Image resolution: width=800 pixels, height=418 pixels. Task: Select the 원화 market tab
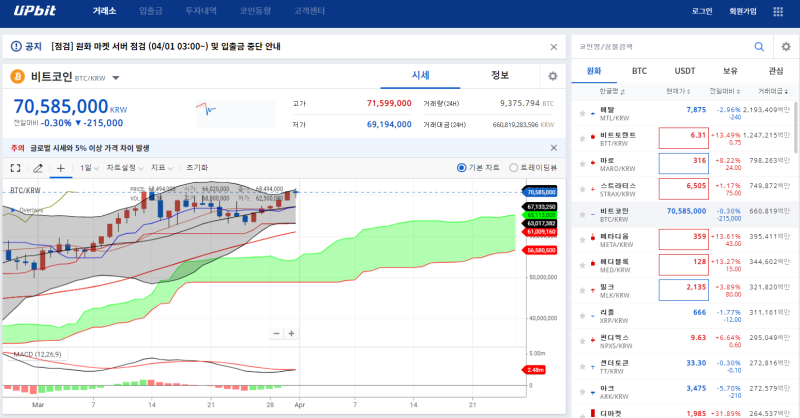click(594, 71)
